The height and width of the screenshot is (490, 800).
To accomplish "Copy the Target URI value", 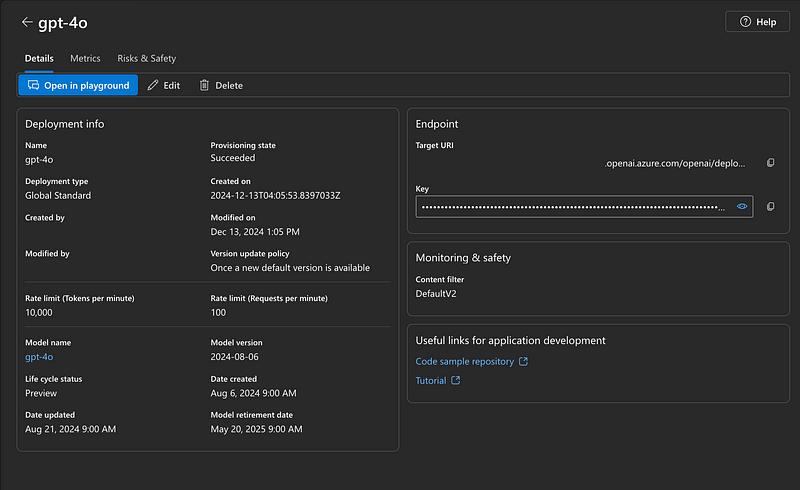I will coord(770,163).
